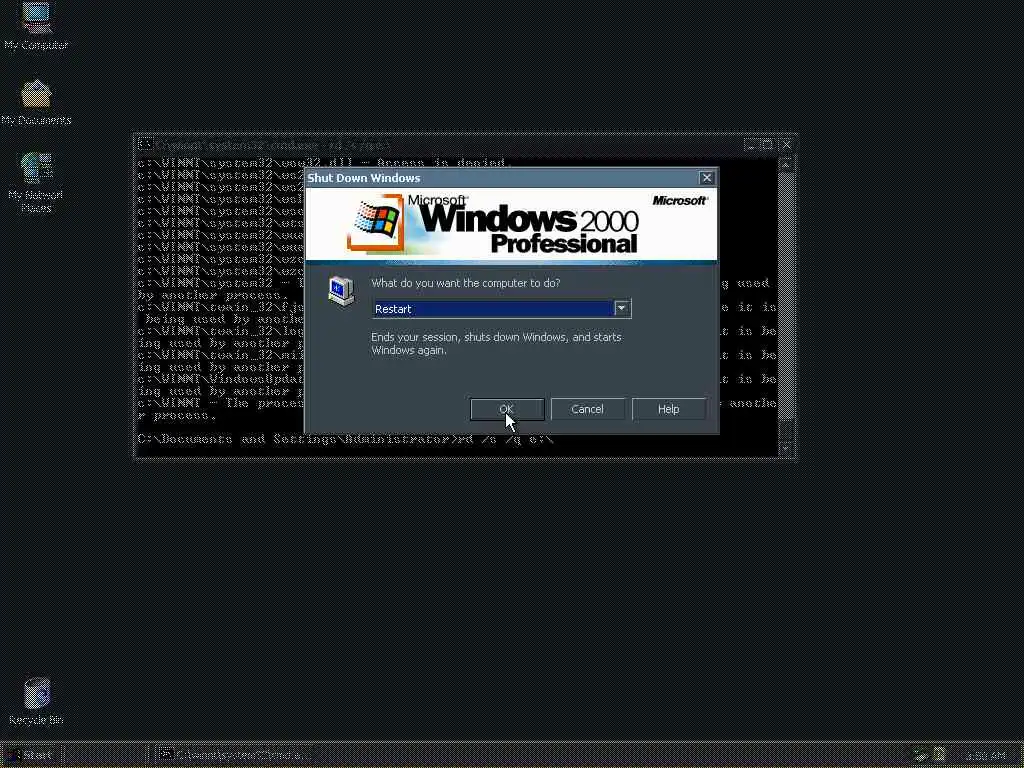The width and height of the screenshot is (1024, 768).
Task: Select the Recycle Bin desktop icon
Action: 37,702
